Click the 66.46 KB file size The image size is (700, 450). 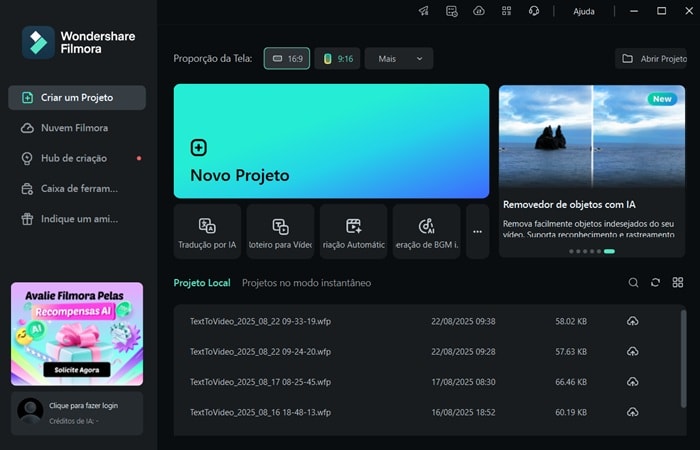[571, 382]
